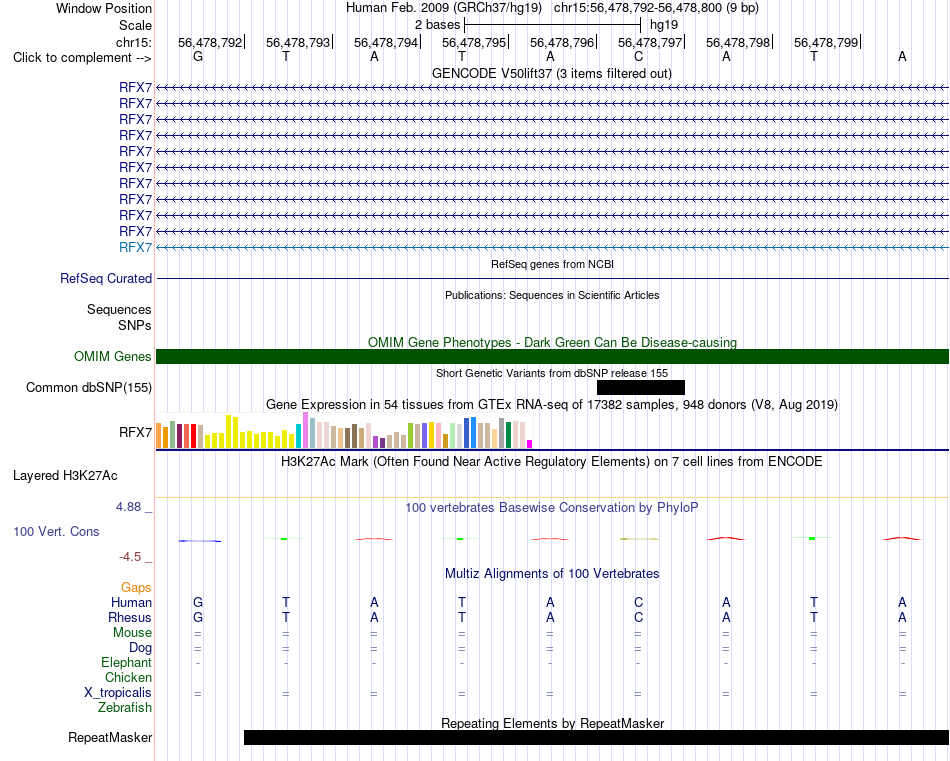Viewport: 950px width, 761px height.
Task: Click the 'chr15:' base position label
Action: click(134, 42)
